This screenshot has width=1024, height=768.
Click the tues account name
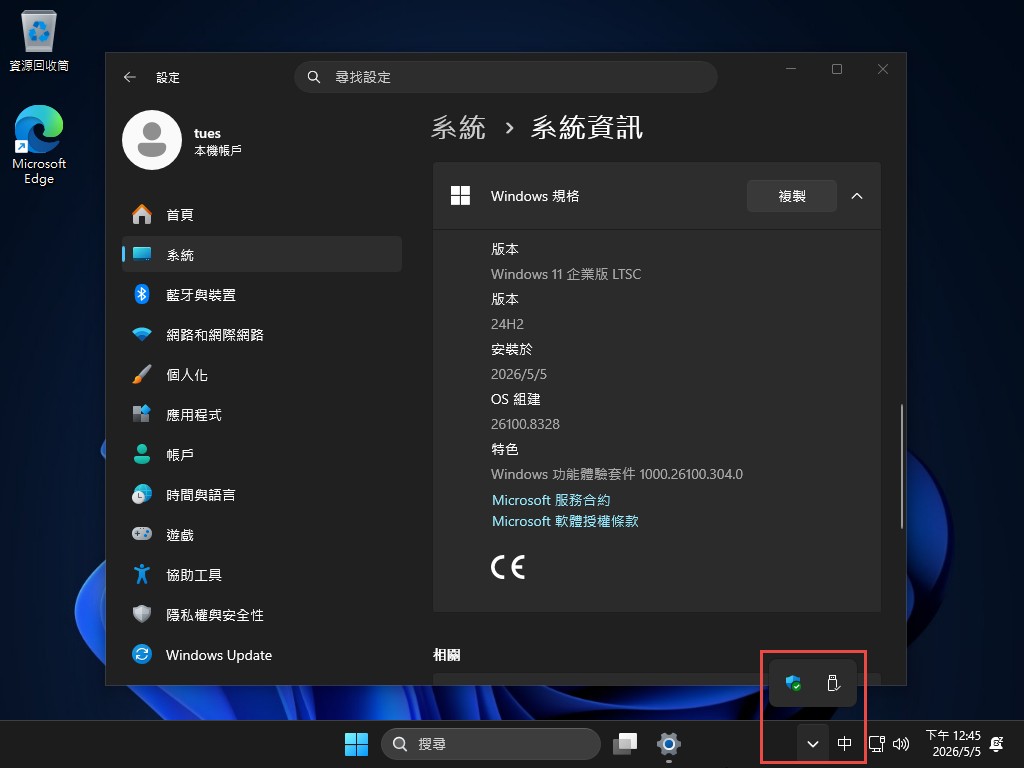[207, 133]
